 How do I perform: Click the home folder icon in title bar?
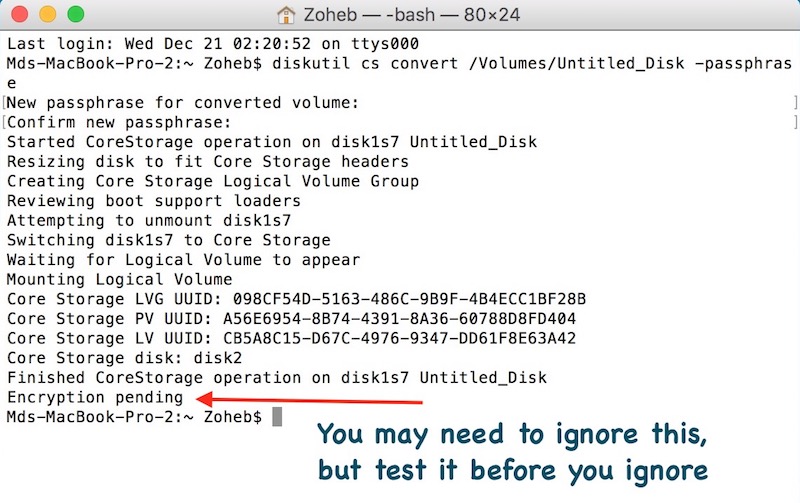[286, 16]
